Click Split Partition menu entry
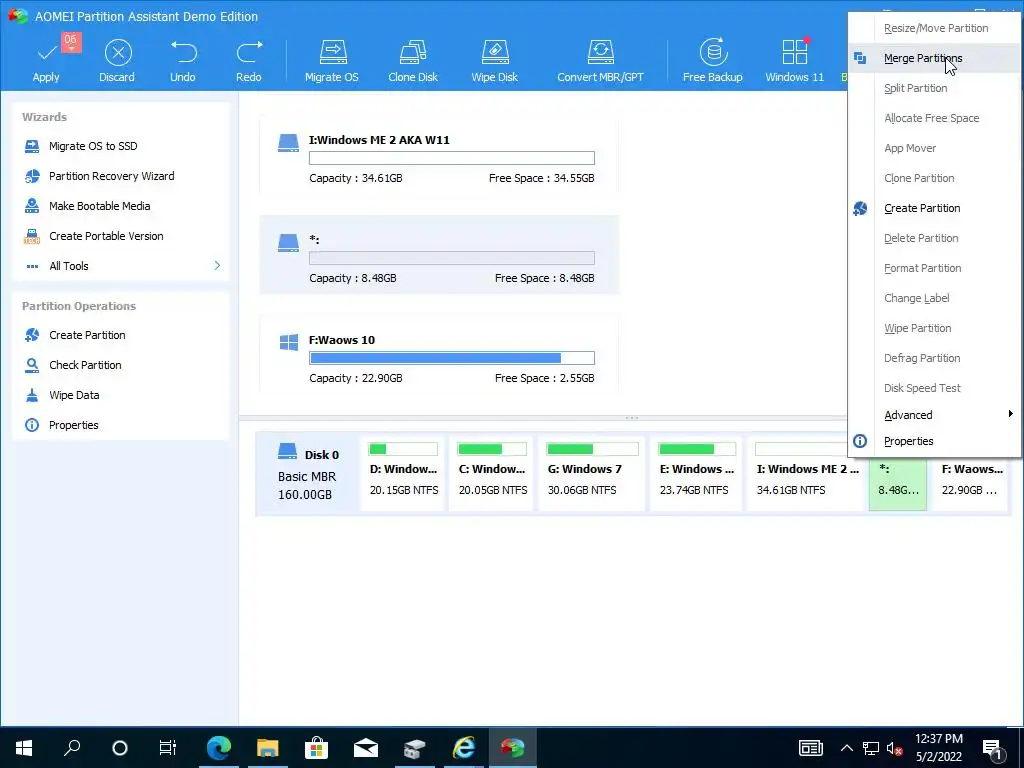The height and width of the screenshot is (768, 1024). (934, 88)
